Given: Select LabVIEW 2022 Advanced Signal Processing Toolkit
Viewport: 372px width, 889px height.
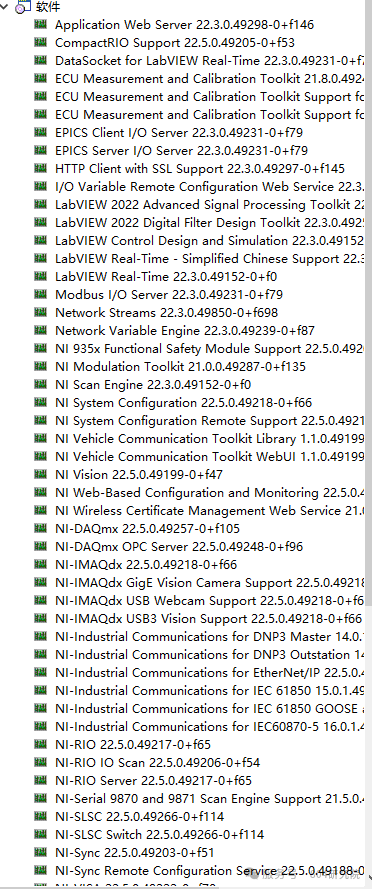Looking at the screenshot, I should coord(210,204).
